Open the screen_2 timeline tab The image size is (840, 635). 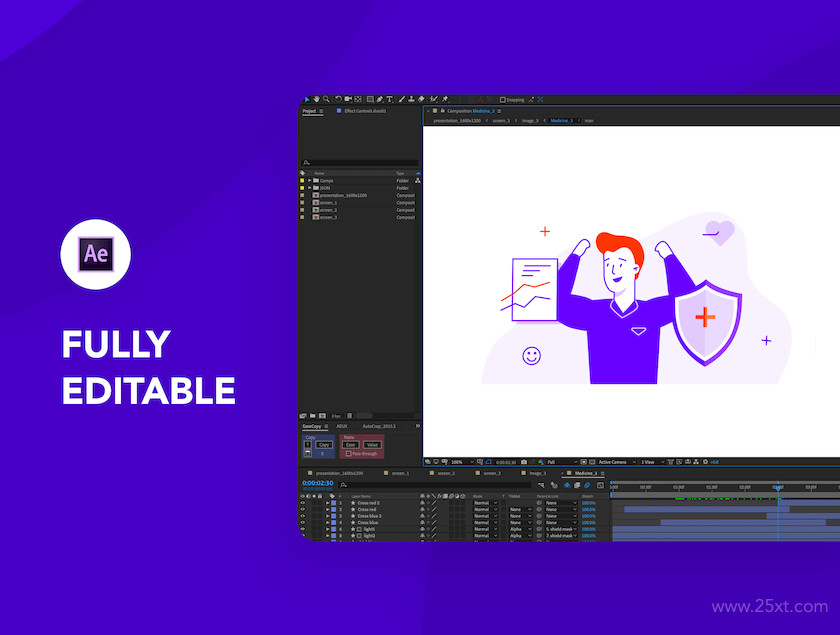[x=446, y=474]
